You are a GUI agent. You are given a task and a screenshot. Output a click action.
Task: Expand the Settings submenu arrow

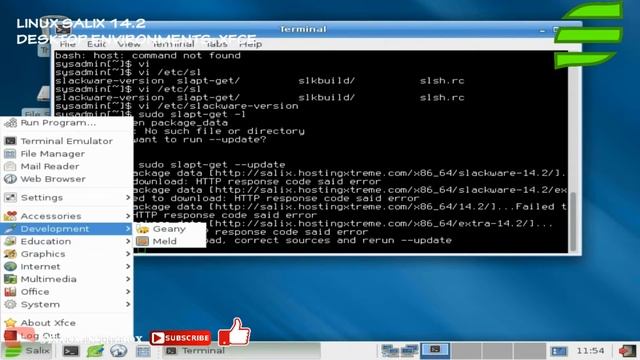(x=128, y=197)
